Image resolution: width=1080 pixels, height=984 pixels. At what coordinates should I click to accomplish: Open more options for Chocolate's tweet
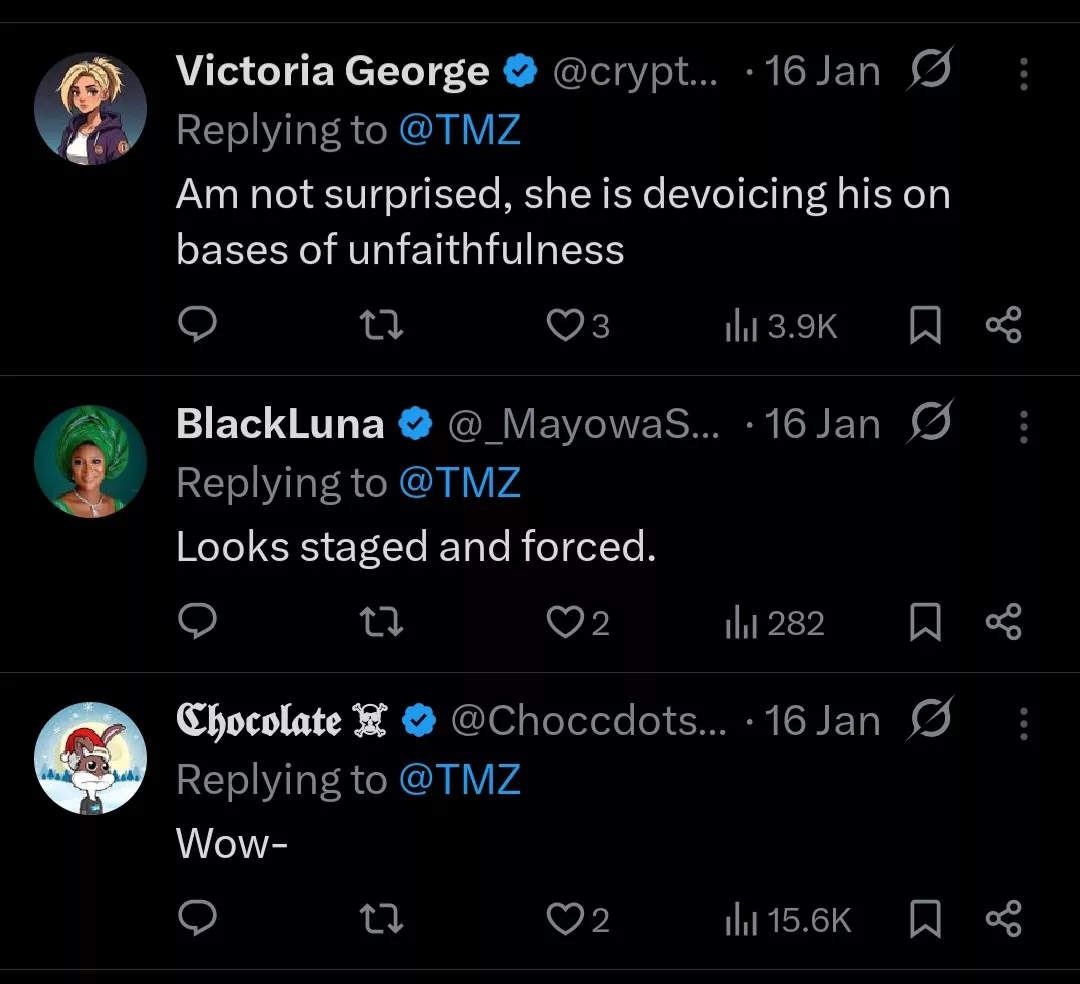pos(1023,721)
